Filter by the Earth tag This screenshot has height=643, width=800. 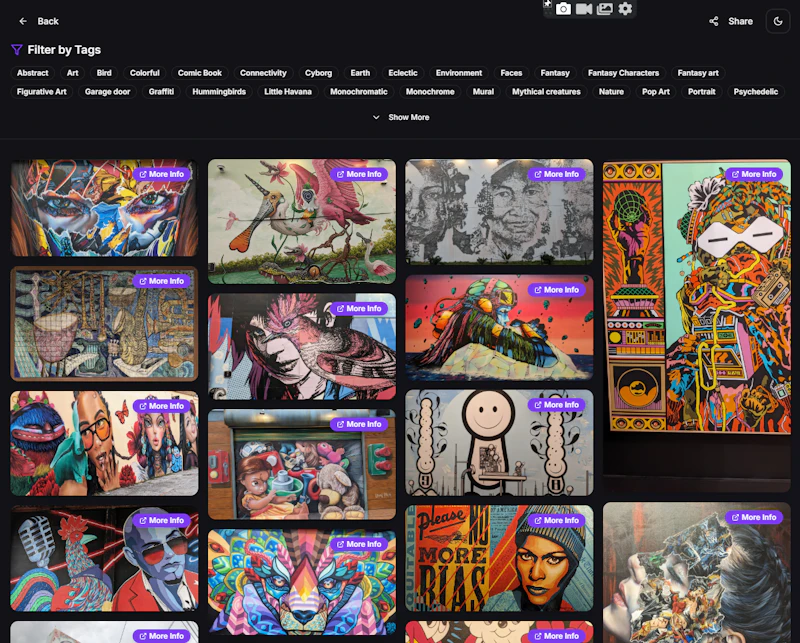[360, 73]
